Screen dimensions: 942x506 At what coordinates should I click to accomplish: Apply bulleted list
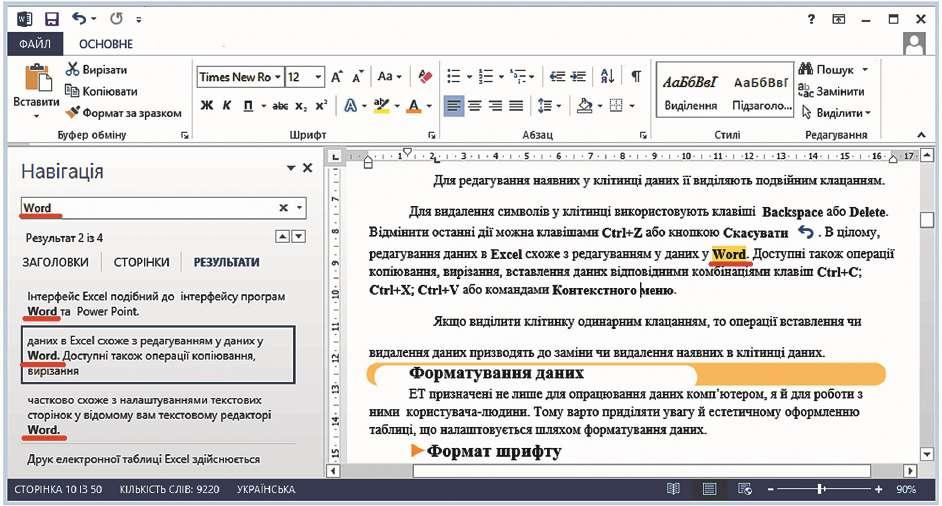tap(454, 76)
